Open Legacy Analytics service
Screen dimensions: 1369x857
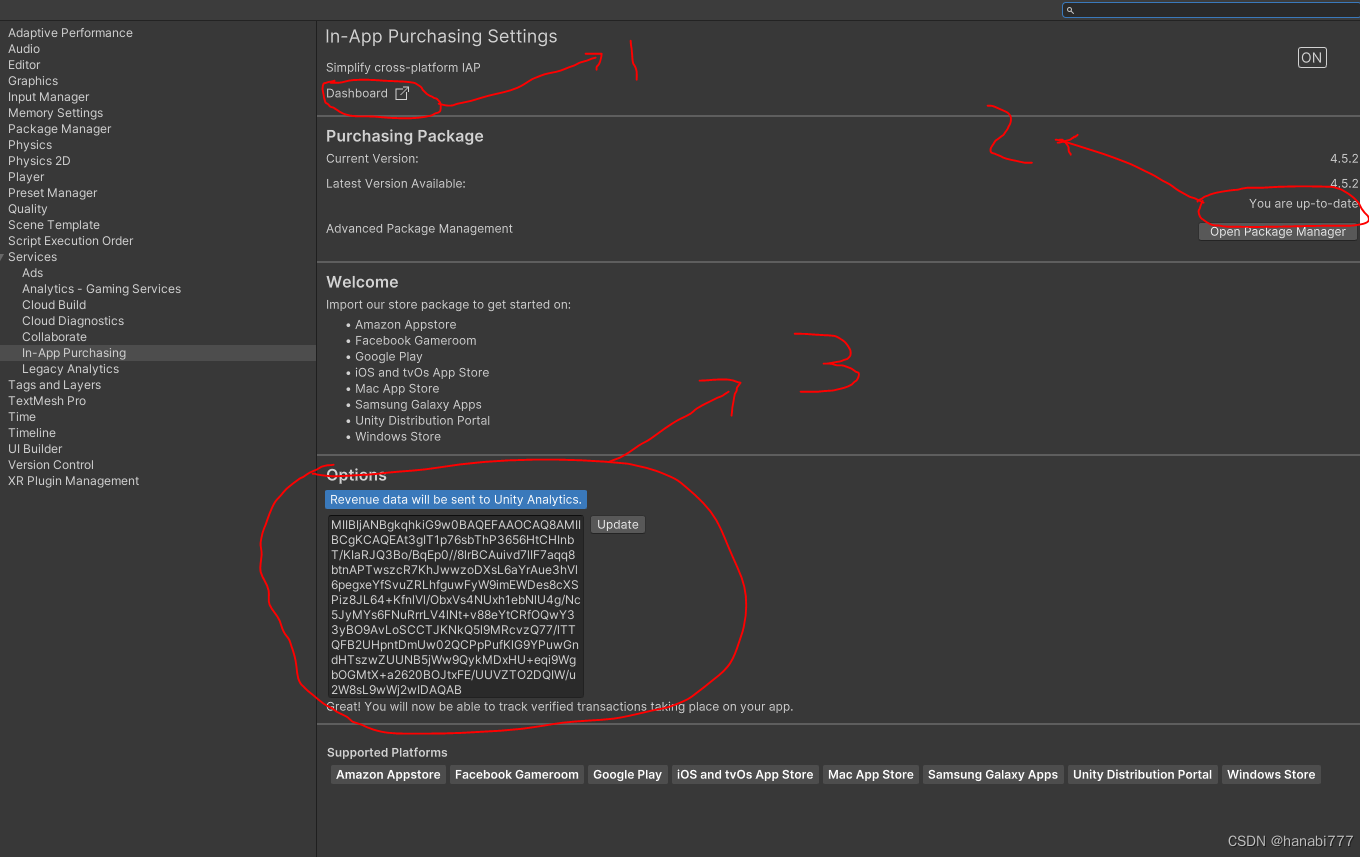click(x=71, y=369)
